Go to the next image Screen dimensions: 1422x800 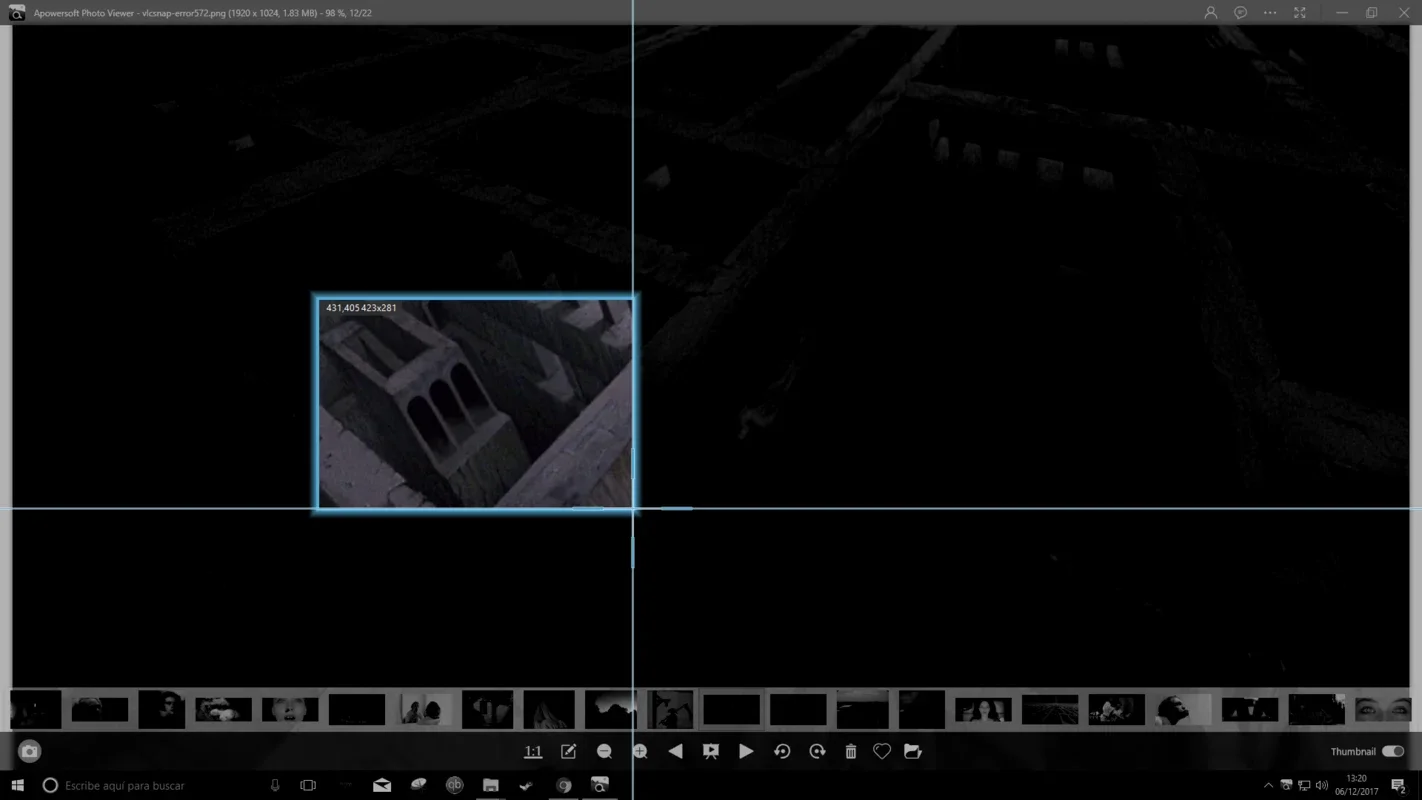click(746, 751)
